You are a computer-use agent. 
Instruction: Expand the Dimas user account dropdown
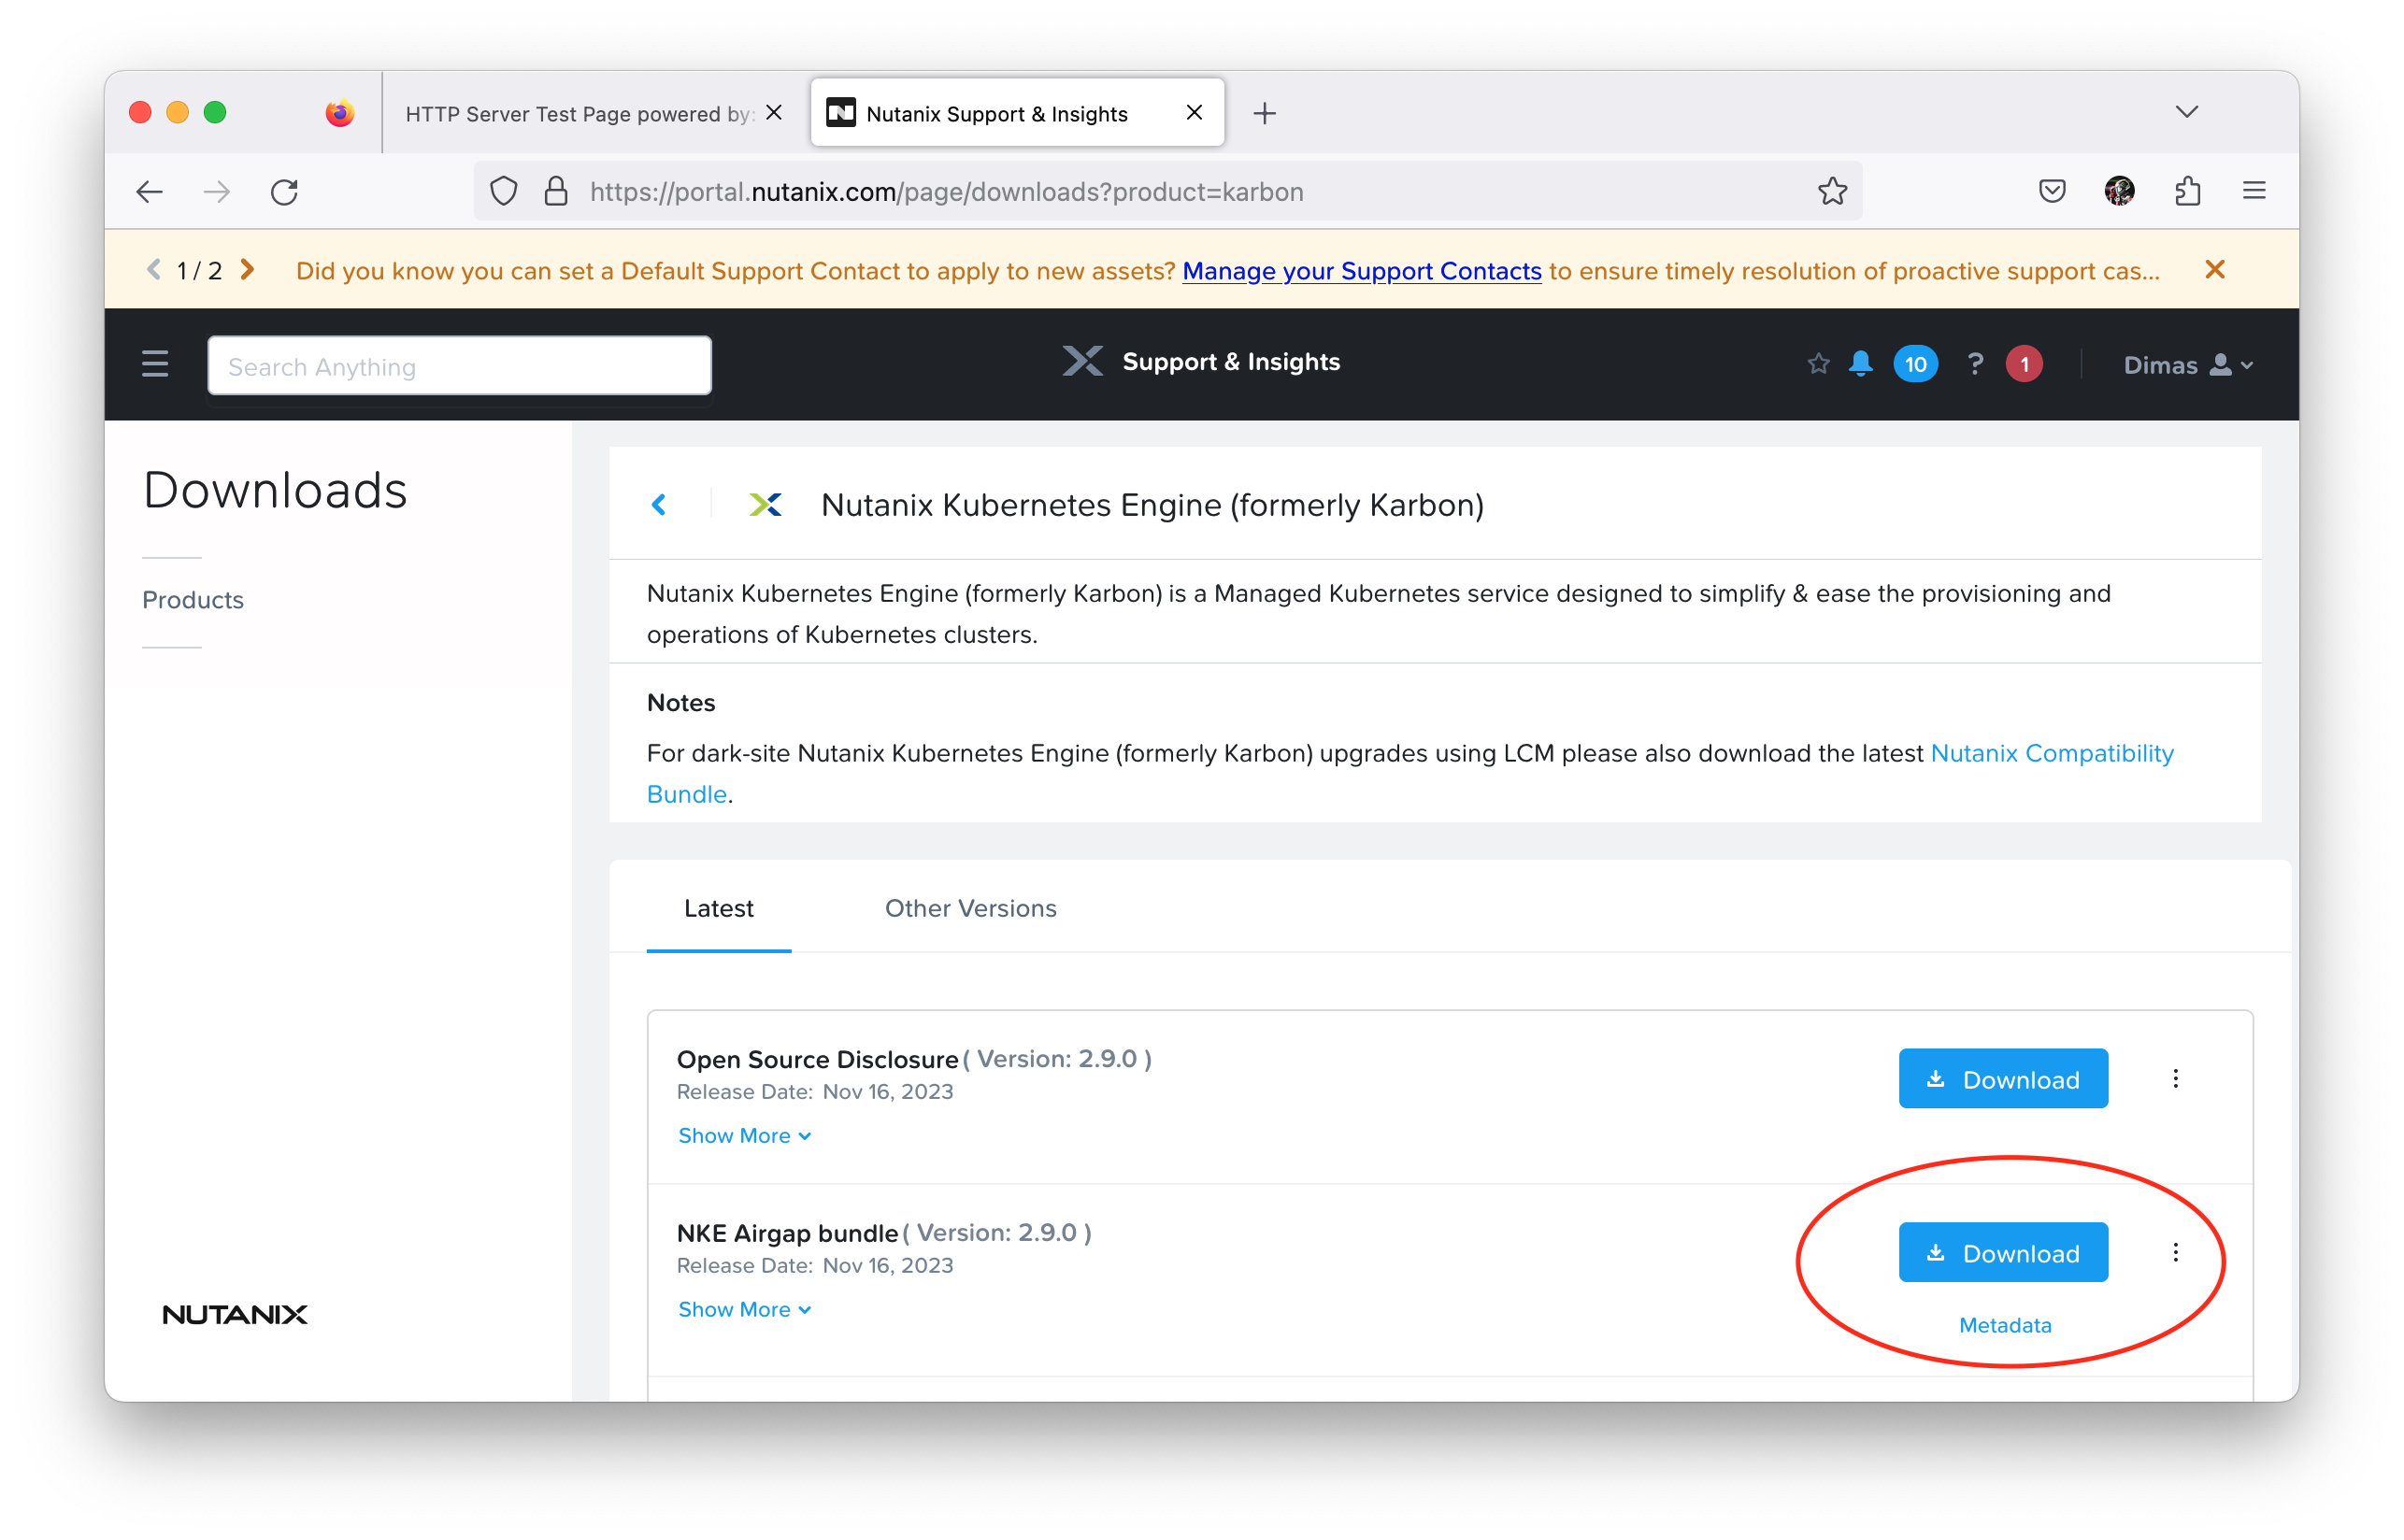pyautogui.click(x=2187, y=365)
